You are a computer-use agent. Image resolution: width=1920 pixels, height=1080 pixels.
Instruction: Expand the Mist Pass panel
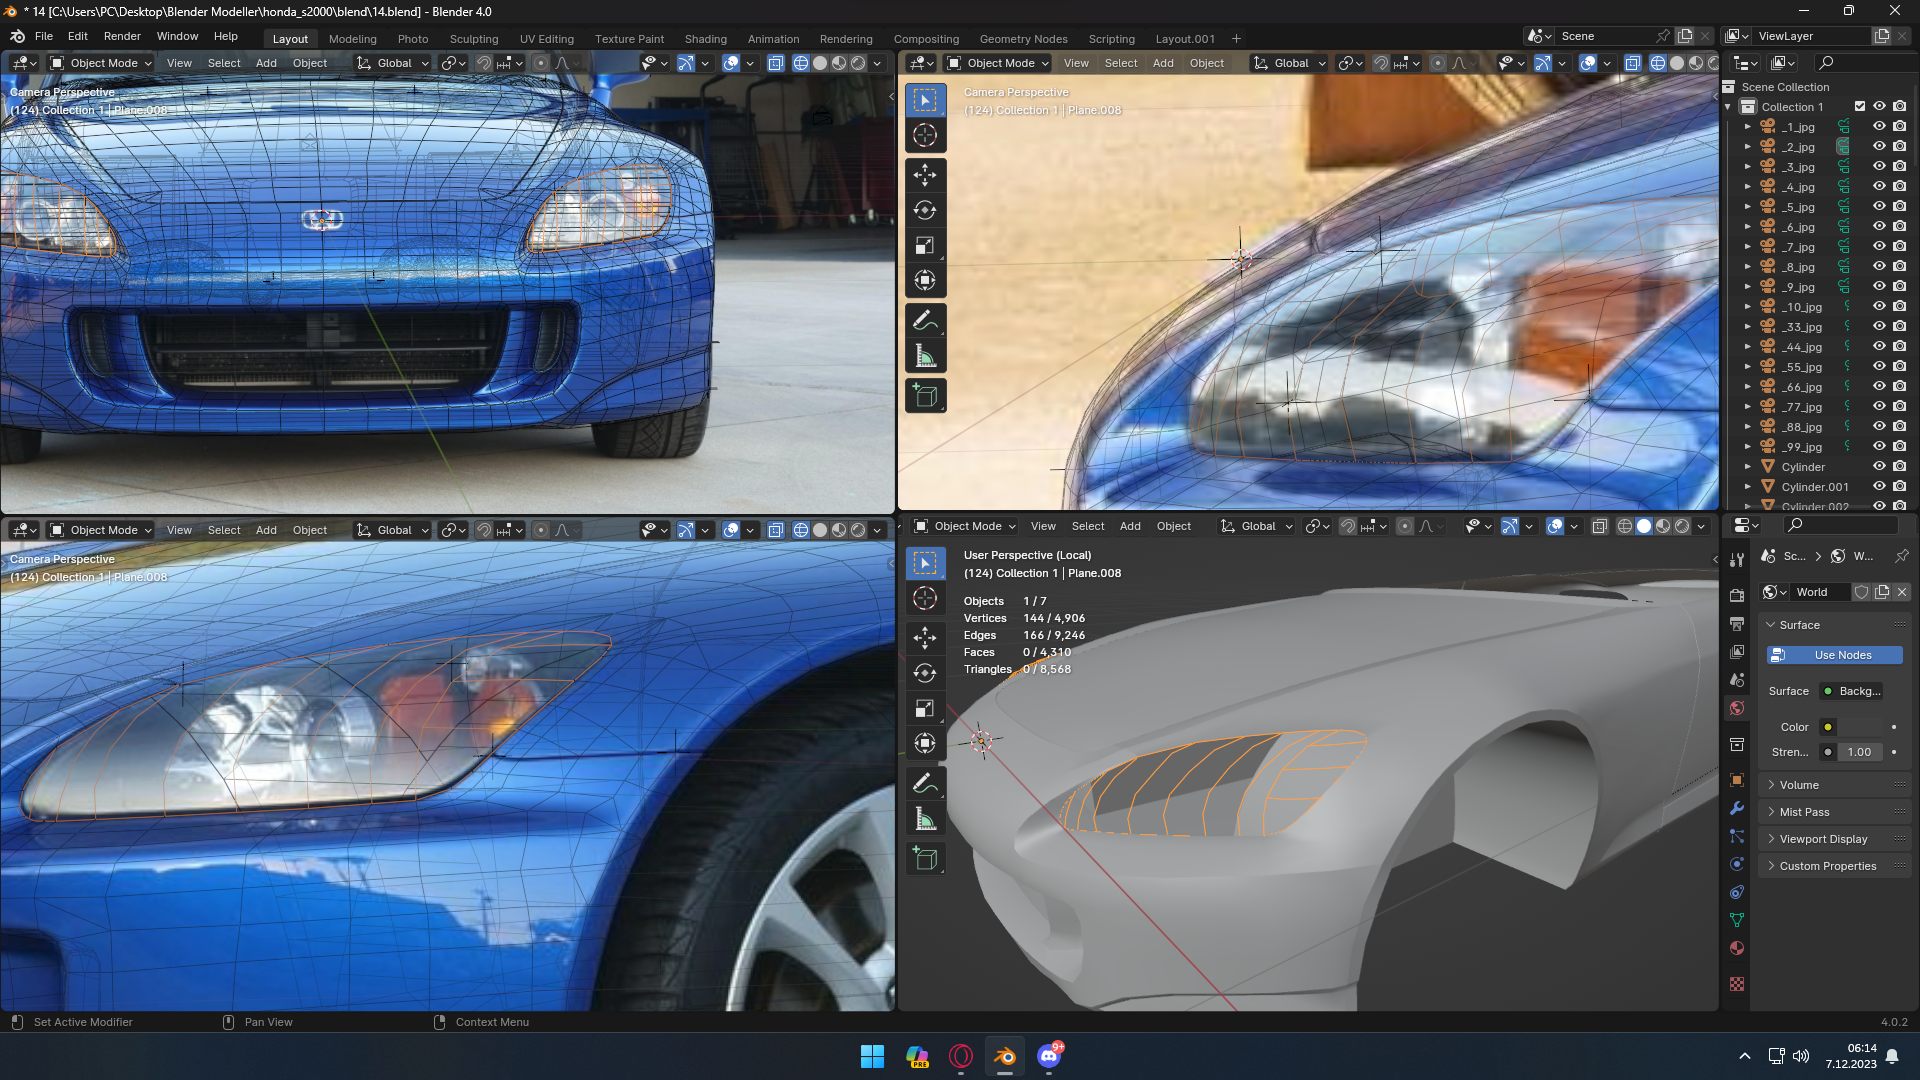1804,812
